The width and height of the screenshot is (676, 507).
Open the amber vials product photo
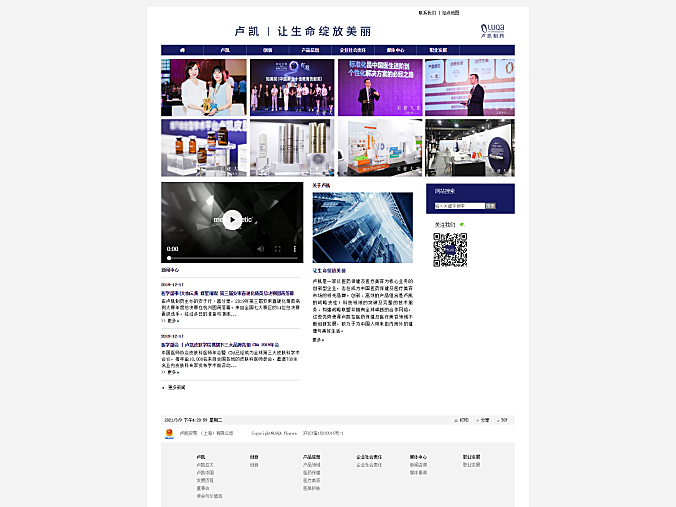click(204, 148)
